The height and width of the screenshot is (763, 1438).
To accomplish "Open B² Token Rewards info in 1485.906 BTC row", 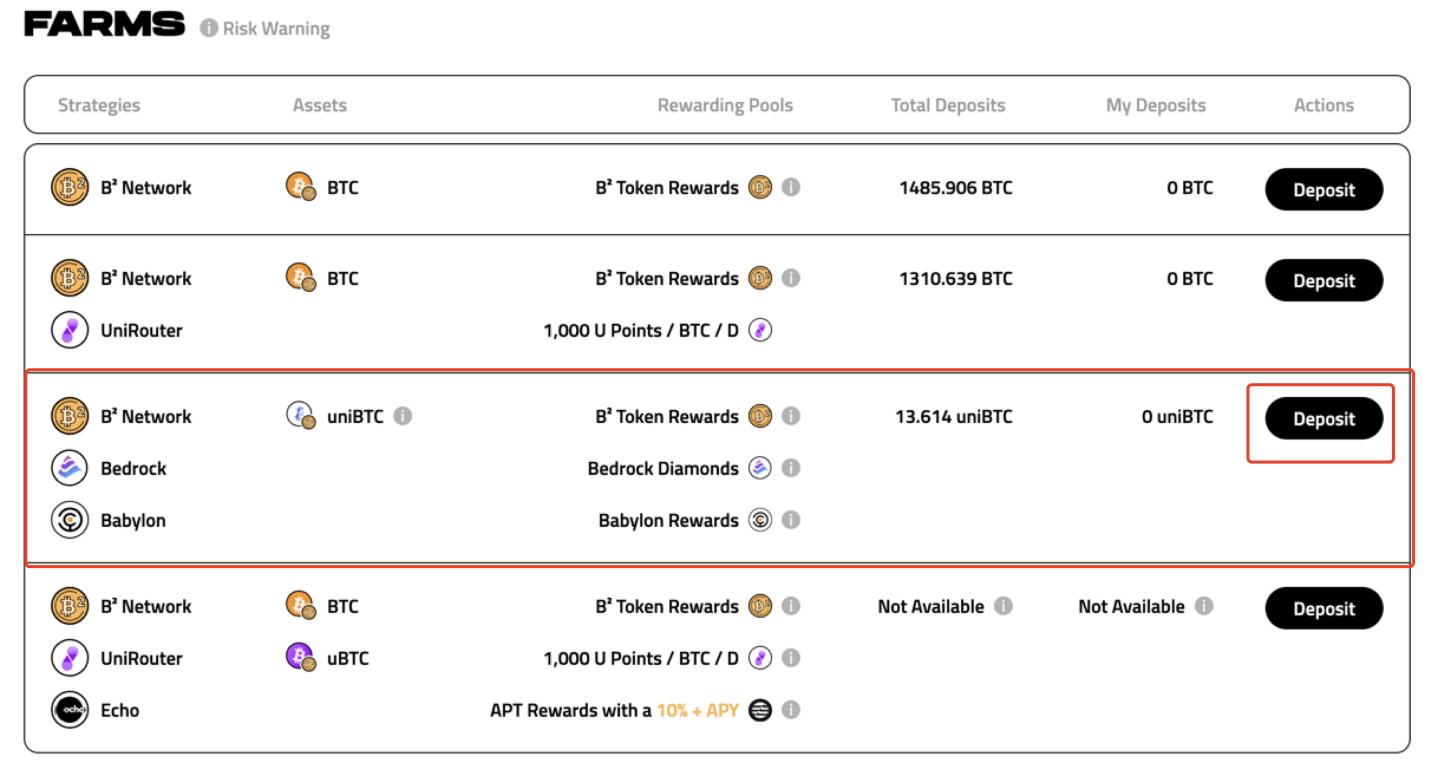I will pyautogui.click(x=791, y=188).
